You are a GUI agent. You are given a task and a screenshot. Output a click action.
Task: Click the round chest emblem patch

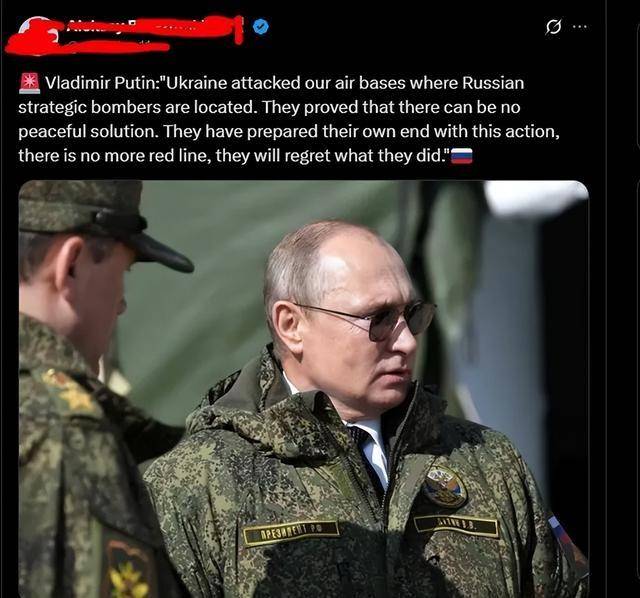pos(444,487)
